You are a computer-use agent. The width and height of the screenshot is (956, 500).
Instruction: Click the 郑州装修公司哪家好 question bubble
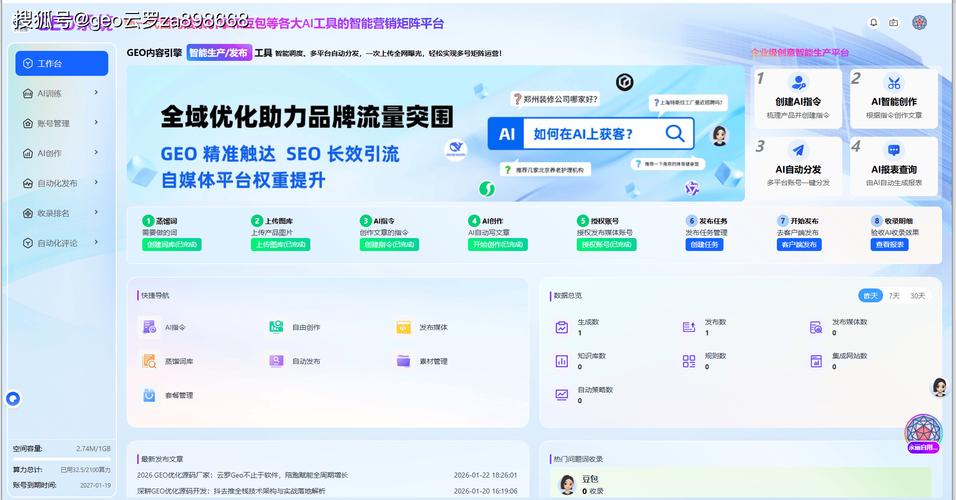[x=556, y=99]
